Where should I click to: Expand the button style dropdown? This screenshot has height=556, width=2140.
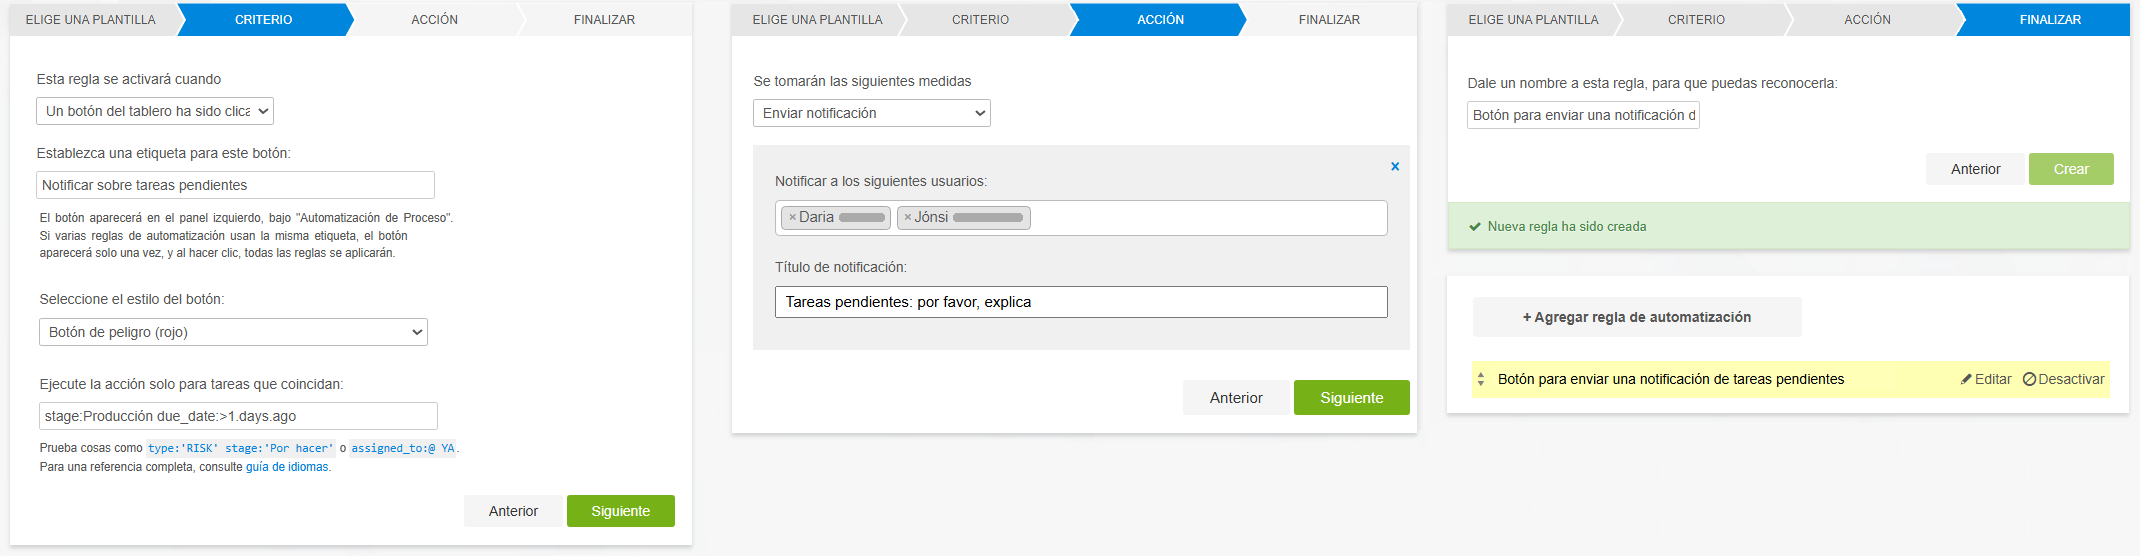tap(233, 332)
